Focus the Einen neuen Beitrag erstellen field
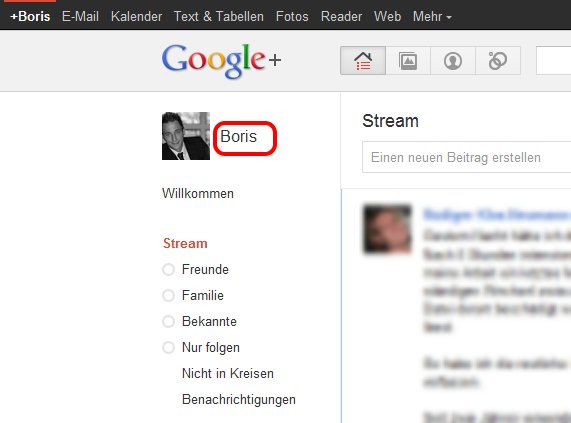Viewport: 571px width, 423px height. pyautogui.click(x=466, y=157)
